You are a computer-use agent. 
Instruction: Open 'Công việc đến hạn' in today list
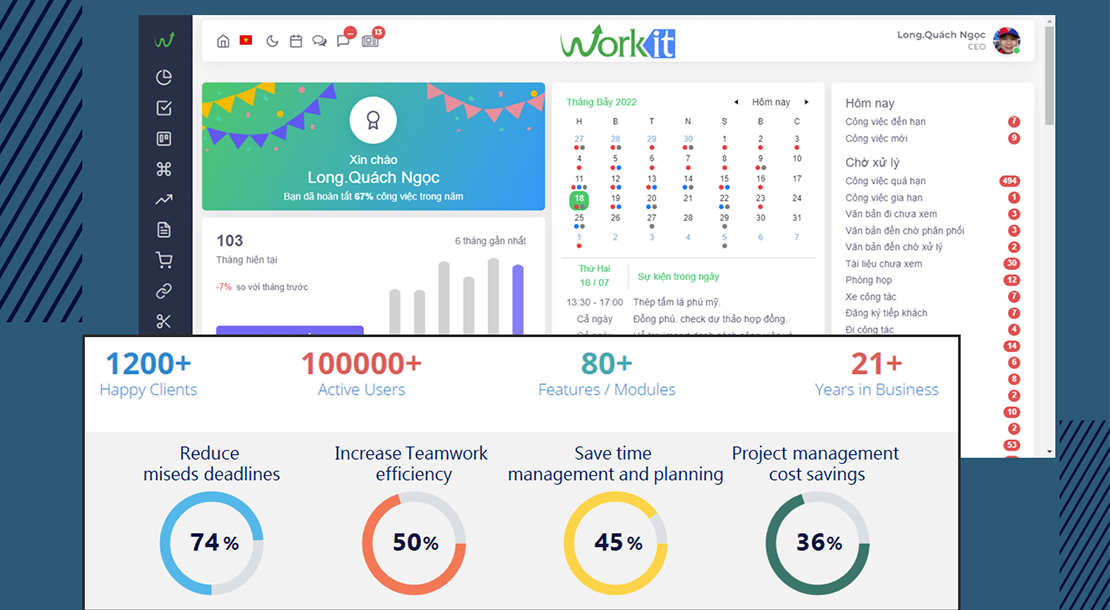(885, 122)
